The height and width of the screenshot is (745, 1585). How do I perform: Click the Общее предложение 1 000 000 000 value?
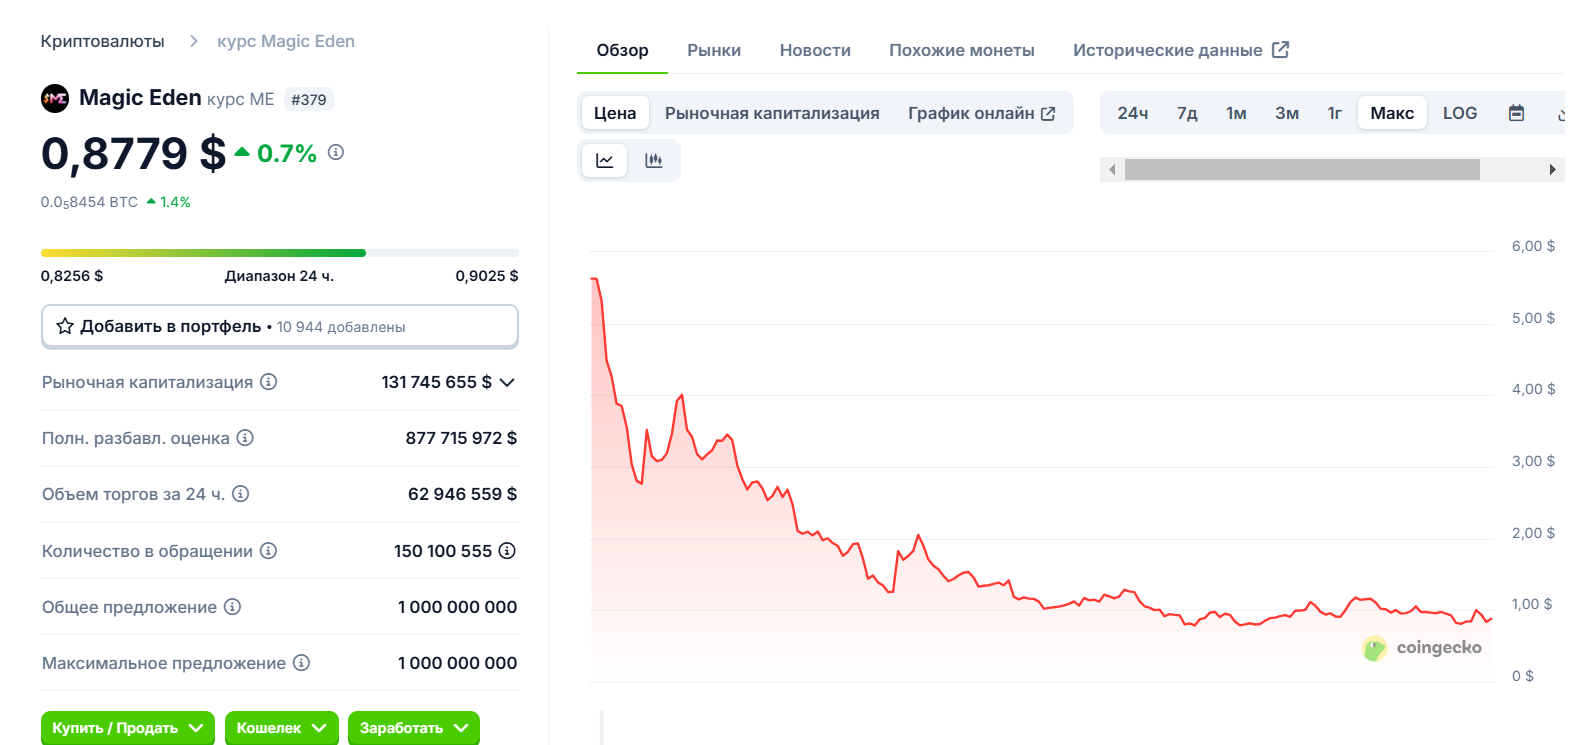point(457,607)
